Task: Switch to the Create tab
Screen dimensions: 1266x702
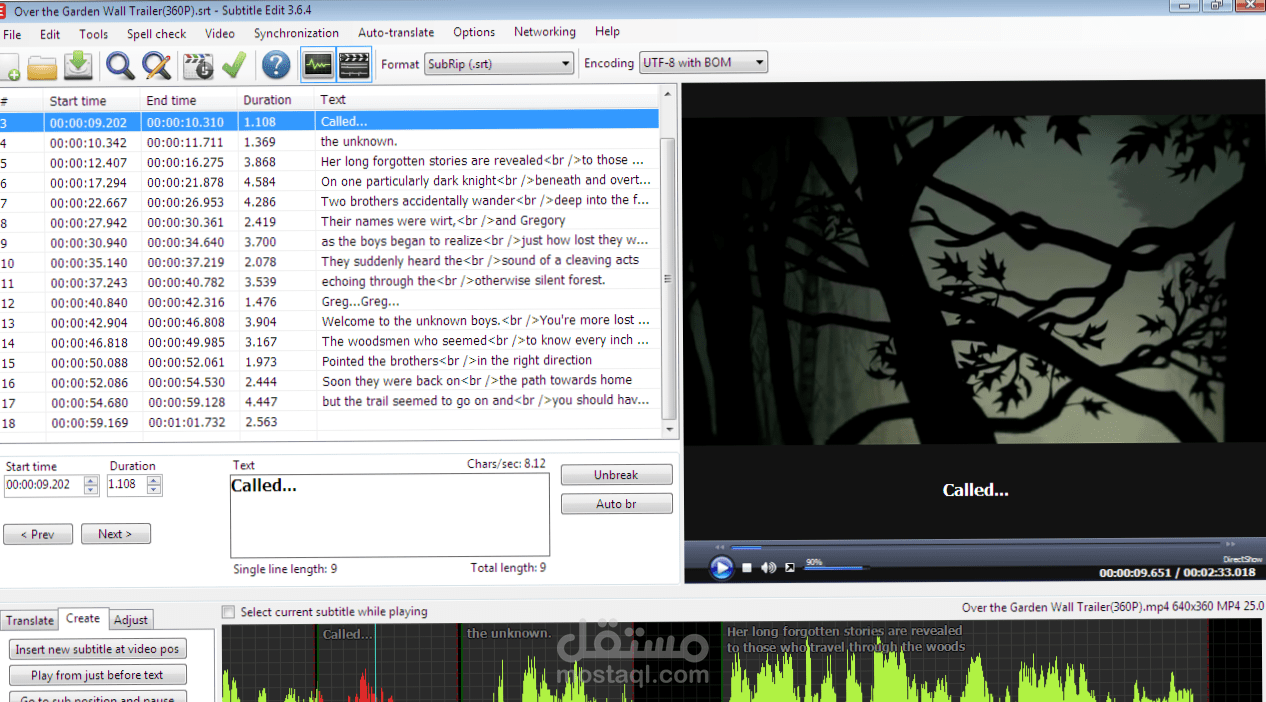Action: click(x=83, y=619)
